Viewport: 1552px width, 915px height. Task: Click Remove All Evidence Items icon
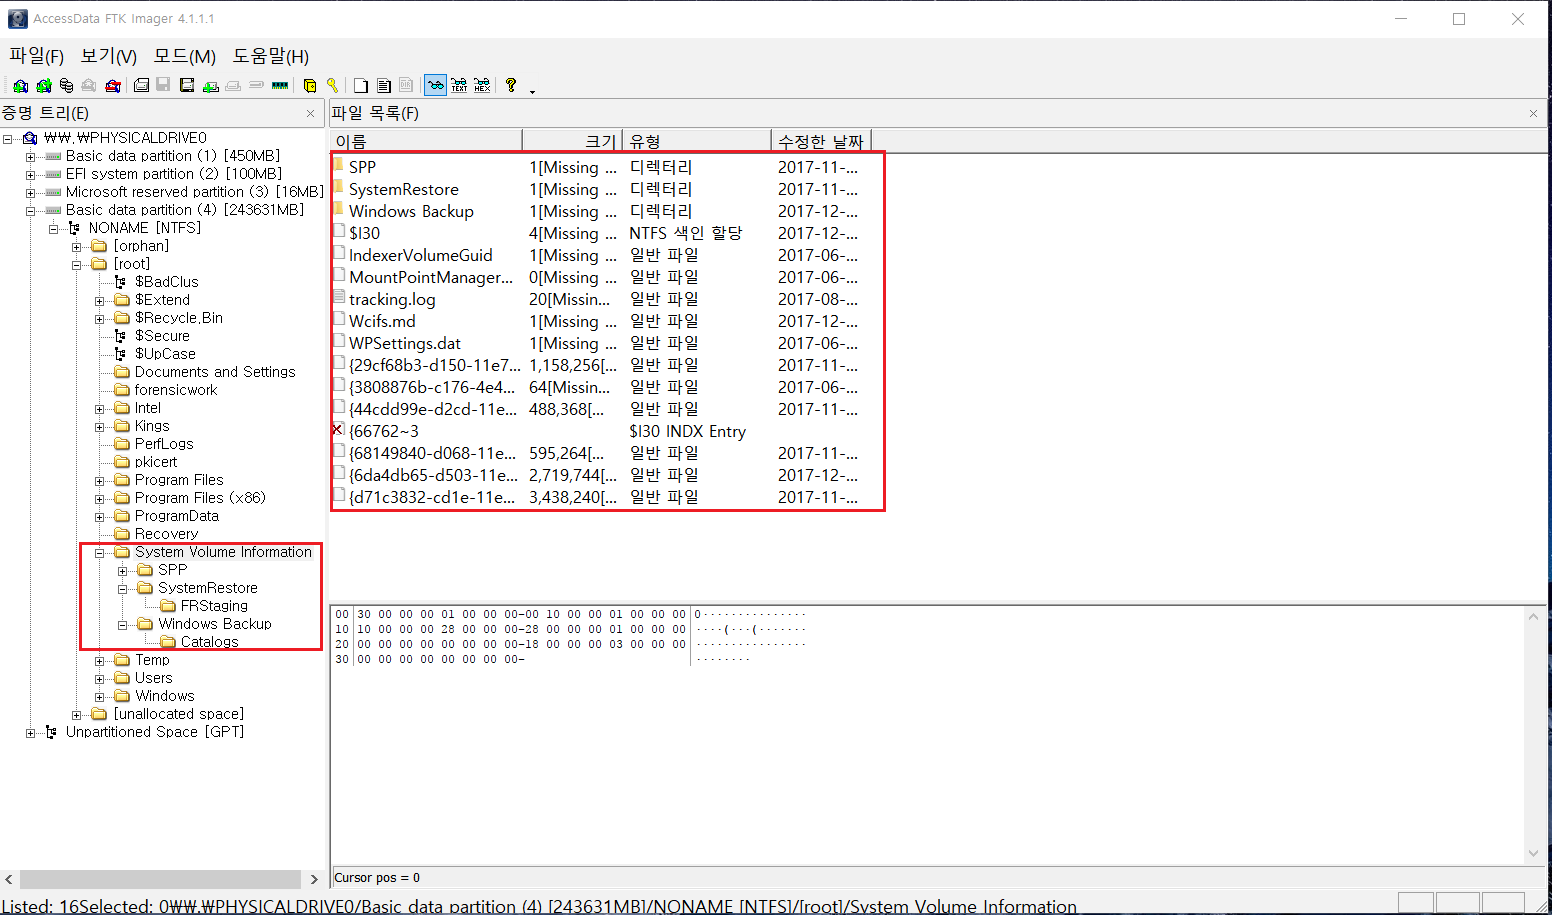(113, 86)
